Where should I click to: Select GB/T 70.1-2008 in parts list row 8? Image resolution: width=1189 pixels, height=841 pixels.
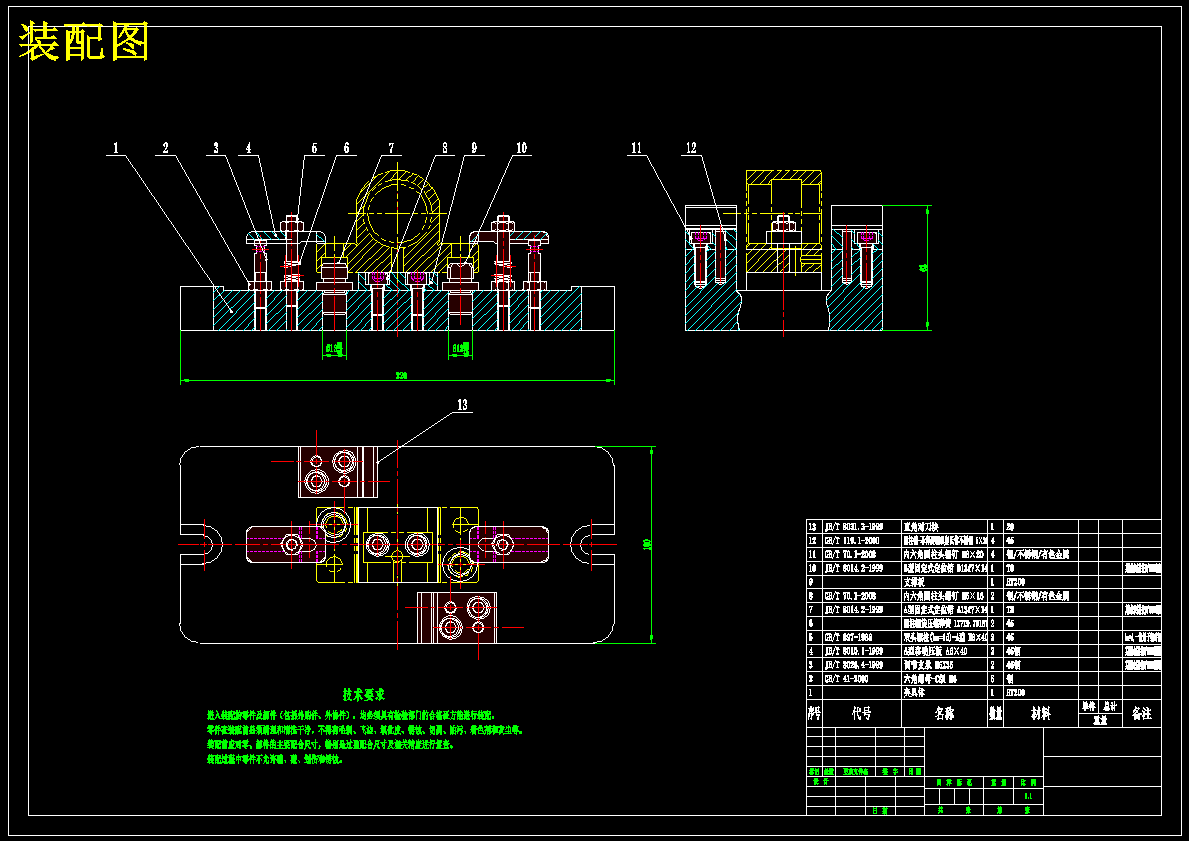pos(852,596)
